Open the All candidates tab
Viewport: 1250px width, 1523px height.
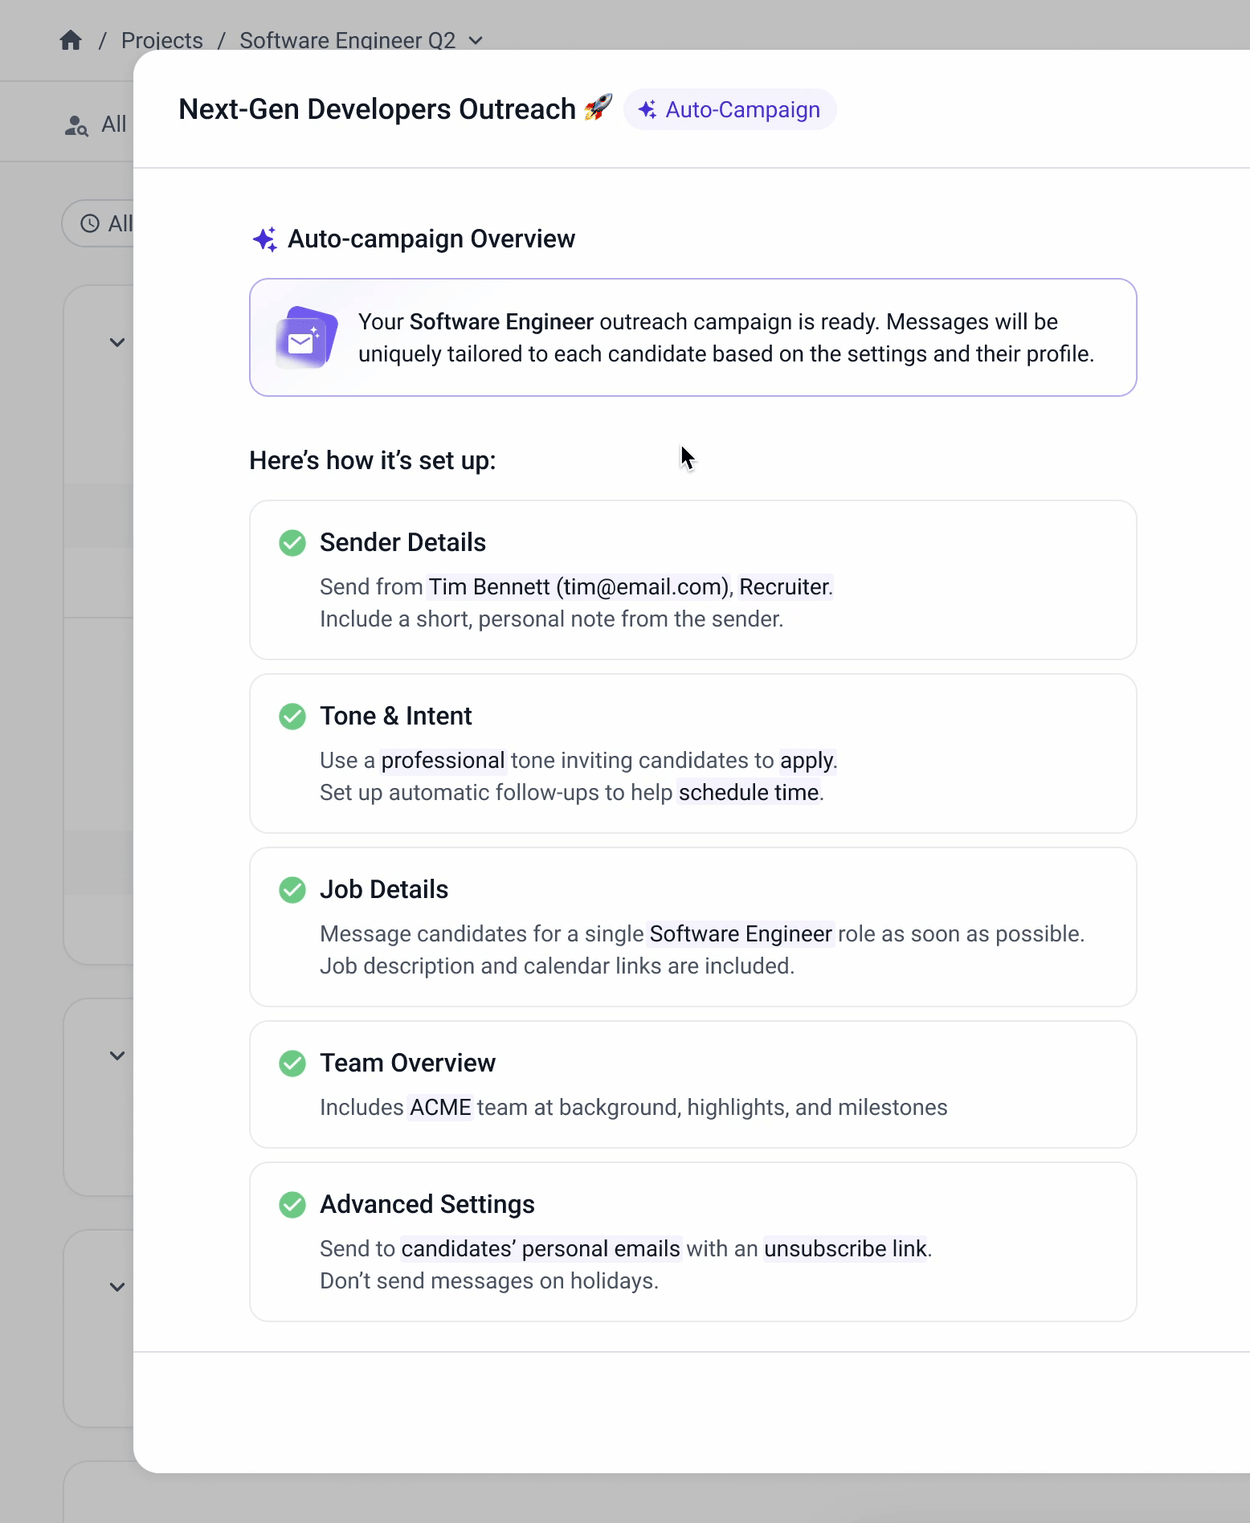[x=113, y=125]
